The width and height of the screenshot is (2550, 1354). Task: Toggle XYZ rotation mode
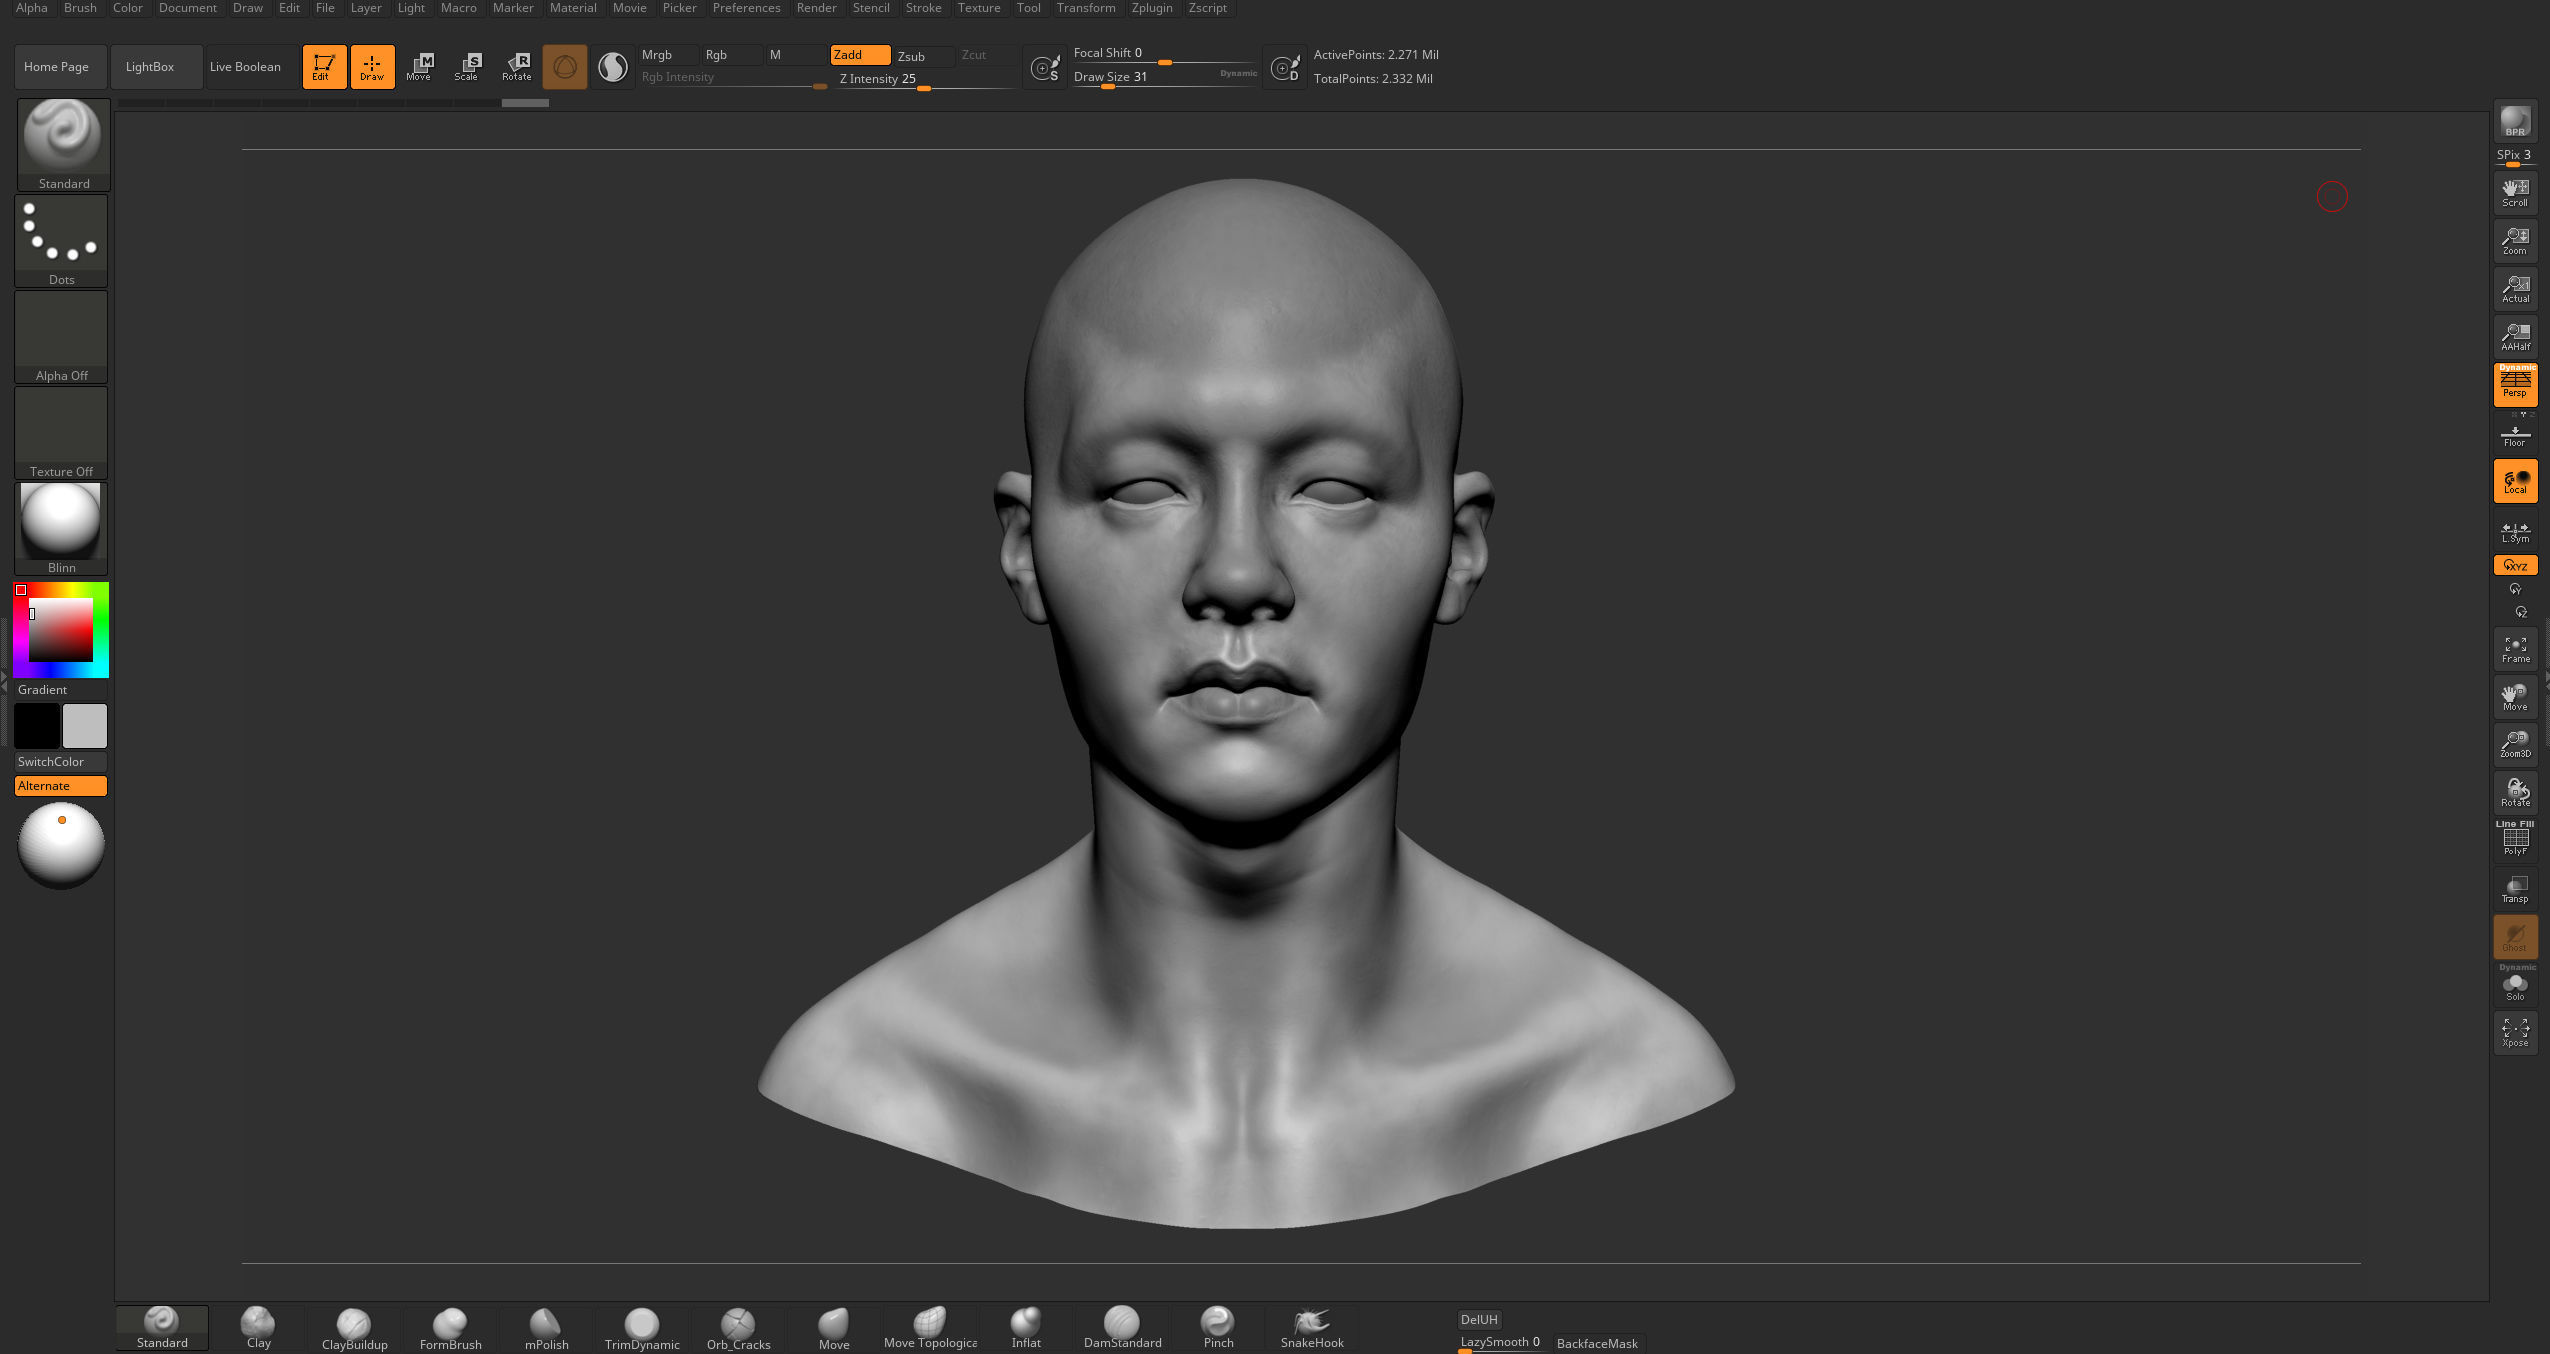2515,565
